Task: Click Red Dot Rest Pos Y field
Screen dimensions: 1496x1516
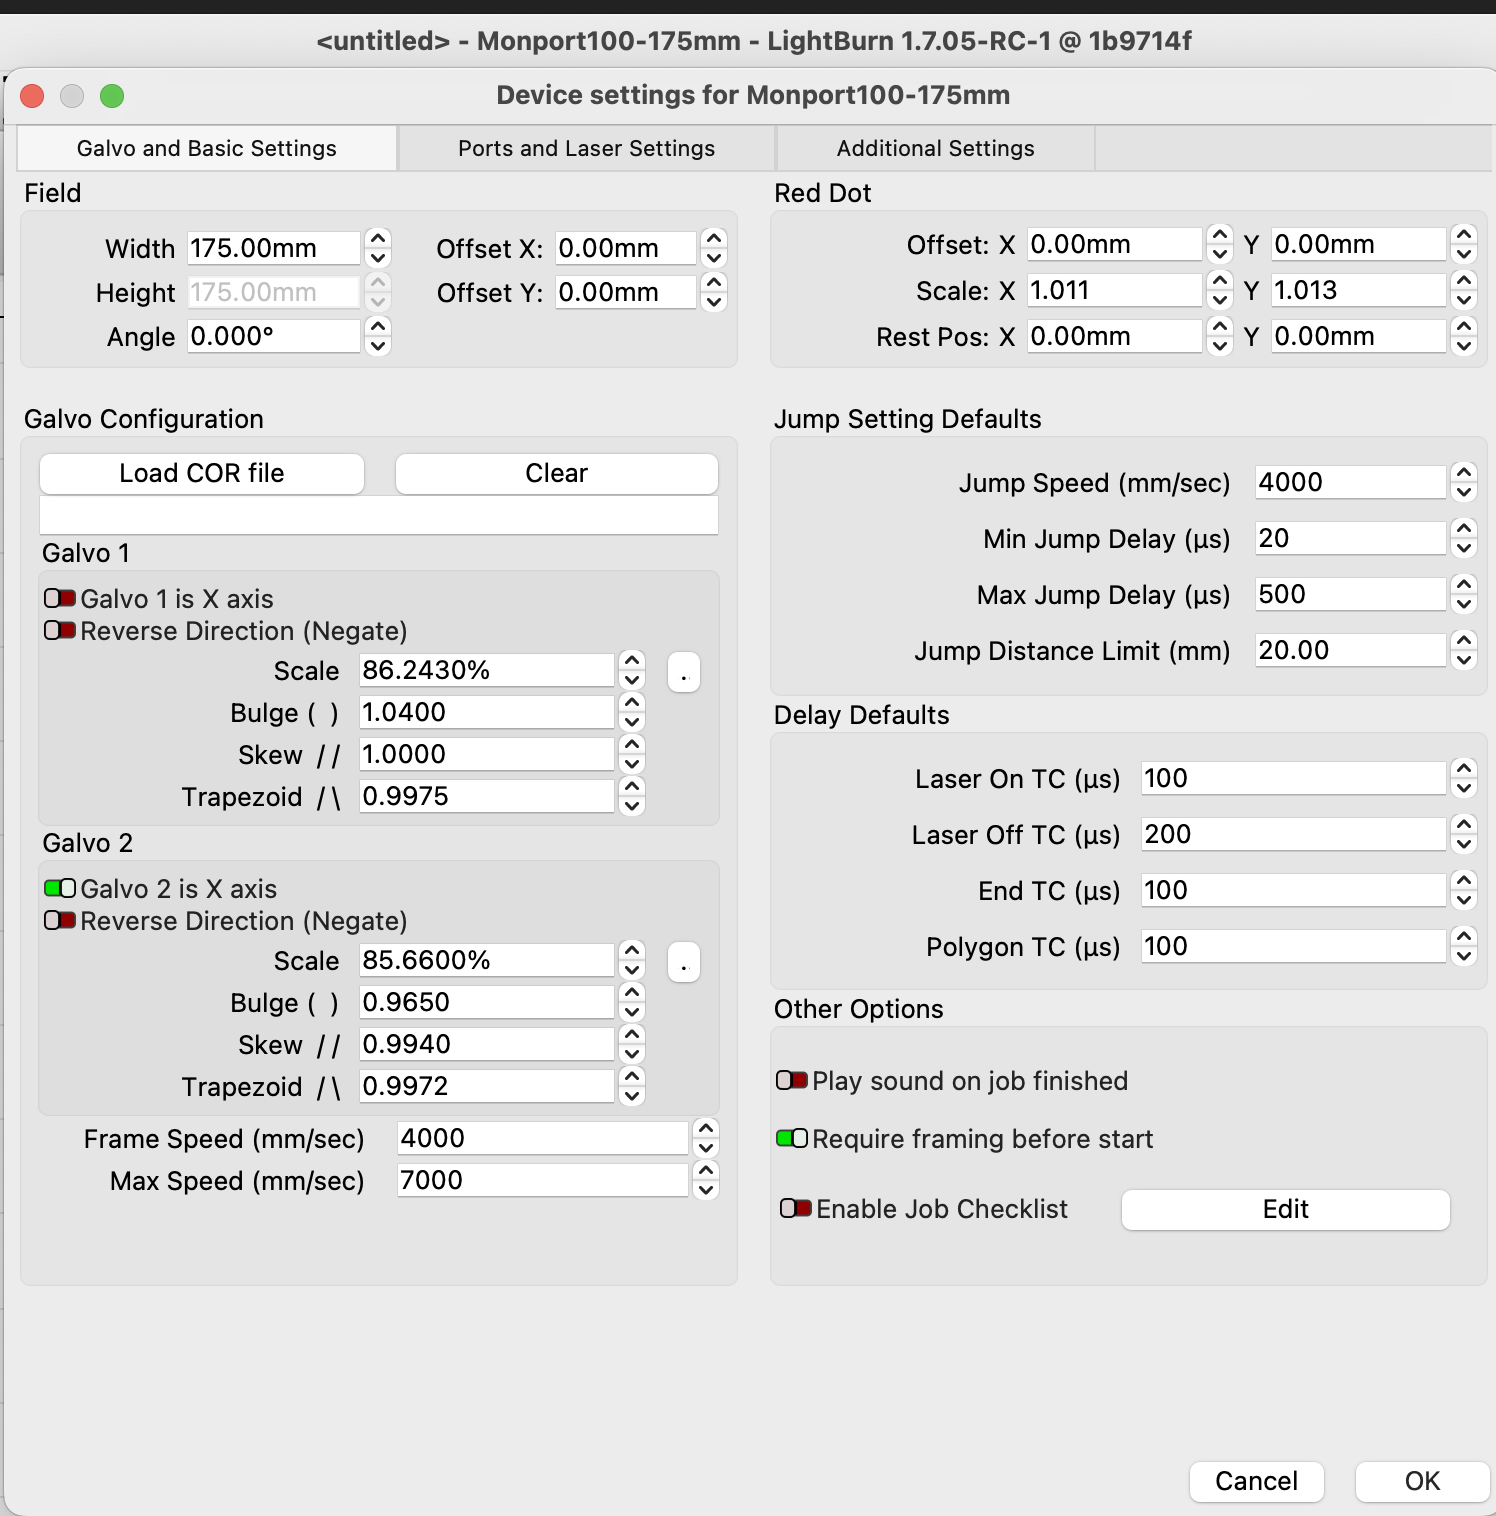Action: pyautogui.click(x=1359, y=336)
